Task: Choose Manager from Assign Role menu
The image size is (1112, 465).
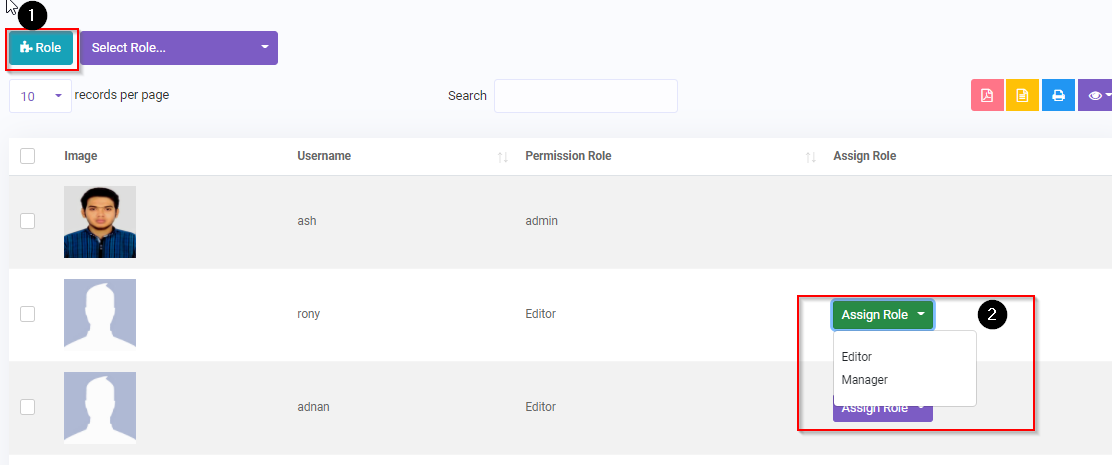Action: (864, 380)
